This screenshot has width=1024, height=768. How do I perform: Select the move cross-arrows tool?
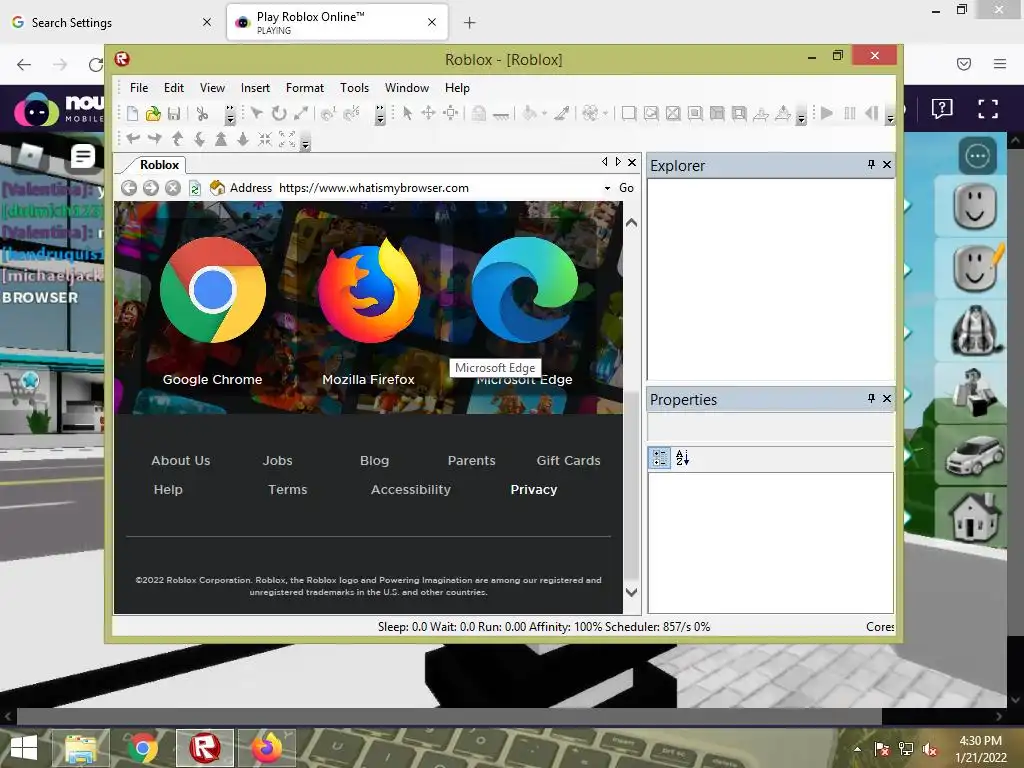pyautogui.click(x=428, y=113)
